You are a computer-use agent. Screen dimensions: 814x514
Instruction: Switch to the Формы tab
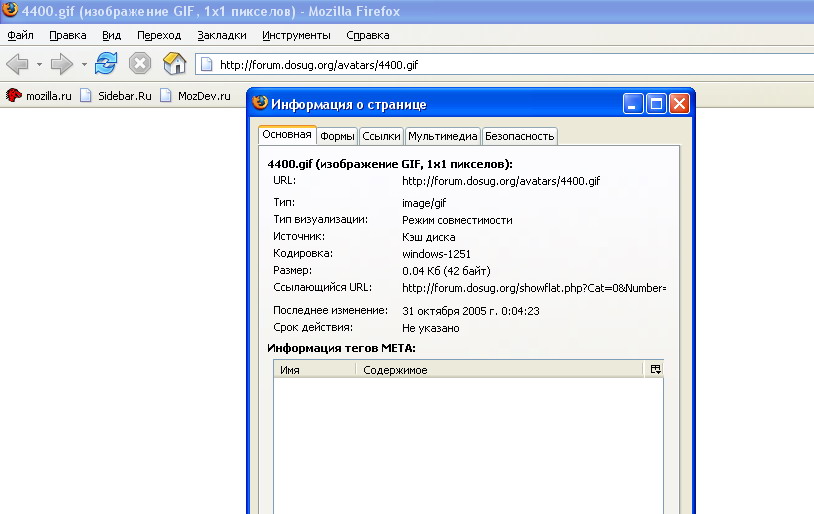337,136
